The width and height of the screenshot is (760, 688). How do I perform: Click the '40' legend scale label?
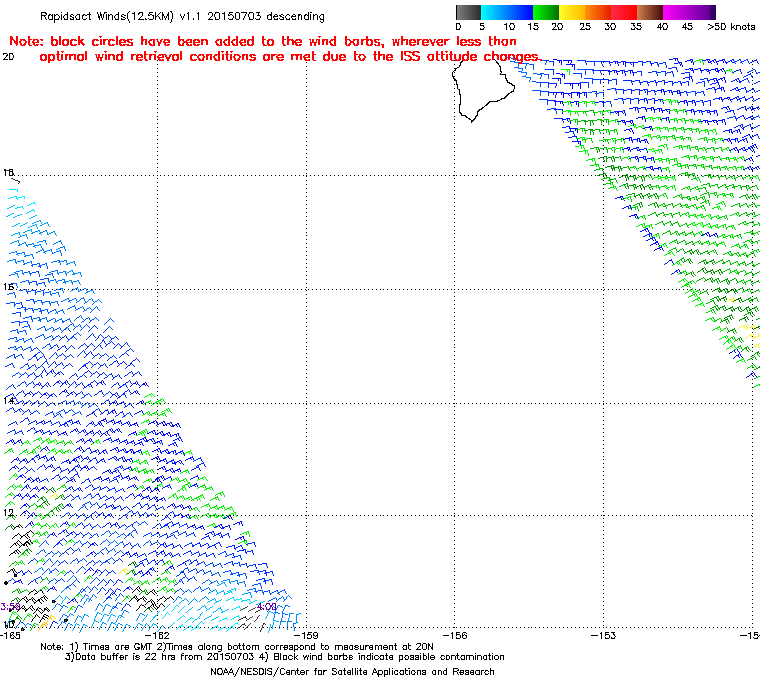click(662, 27)
